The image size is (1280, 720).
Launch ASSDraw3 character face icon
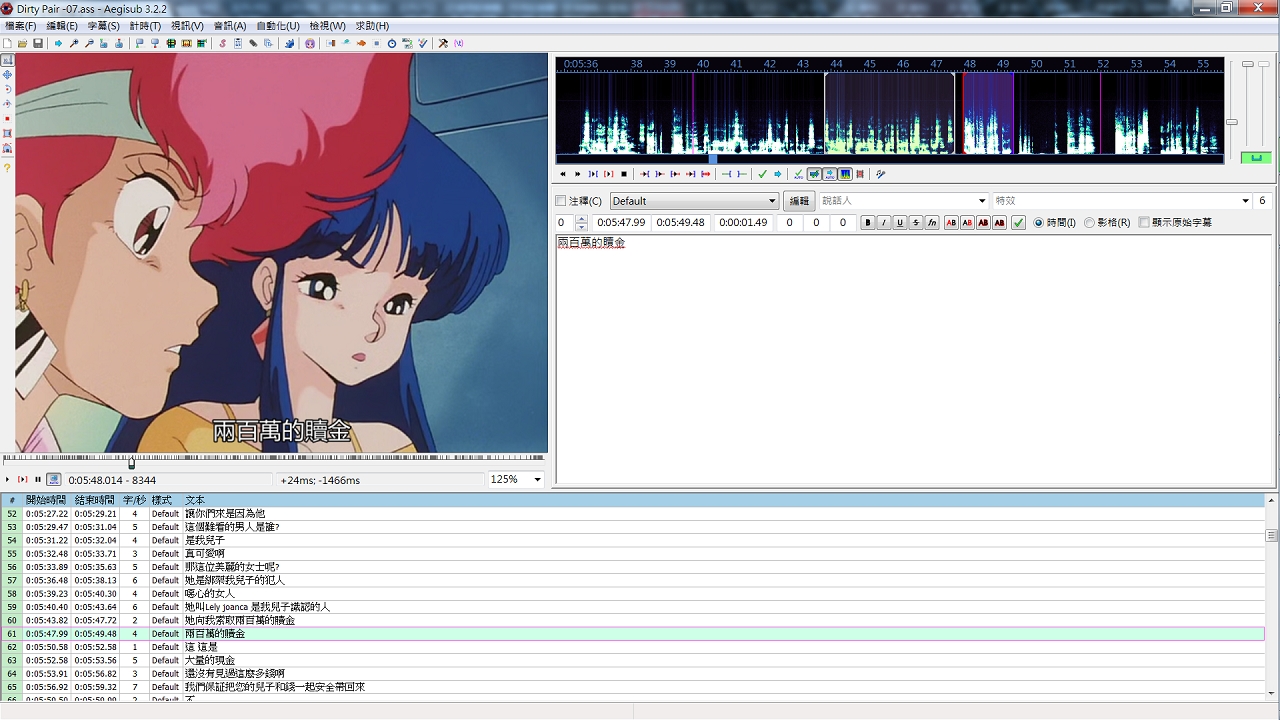click(310, 44)
